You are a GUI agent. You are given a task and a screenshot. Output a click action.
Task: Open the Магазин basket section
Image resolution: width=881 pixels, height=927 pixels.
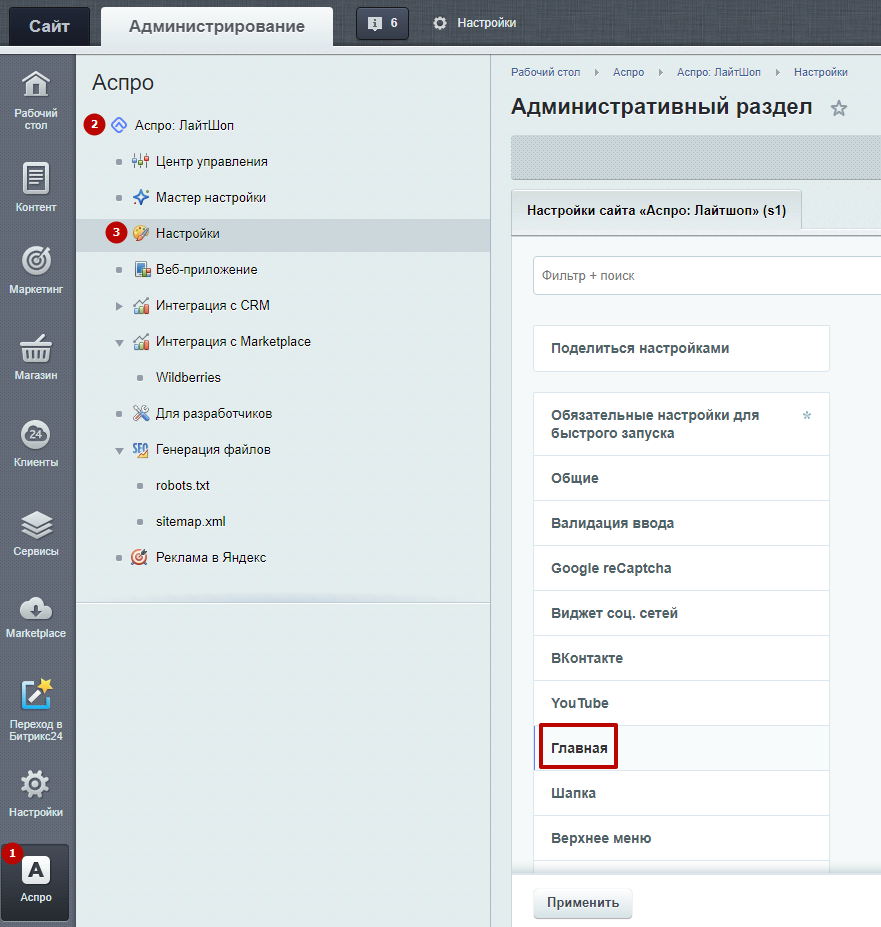tap(36, 357)
